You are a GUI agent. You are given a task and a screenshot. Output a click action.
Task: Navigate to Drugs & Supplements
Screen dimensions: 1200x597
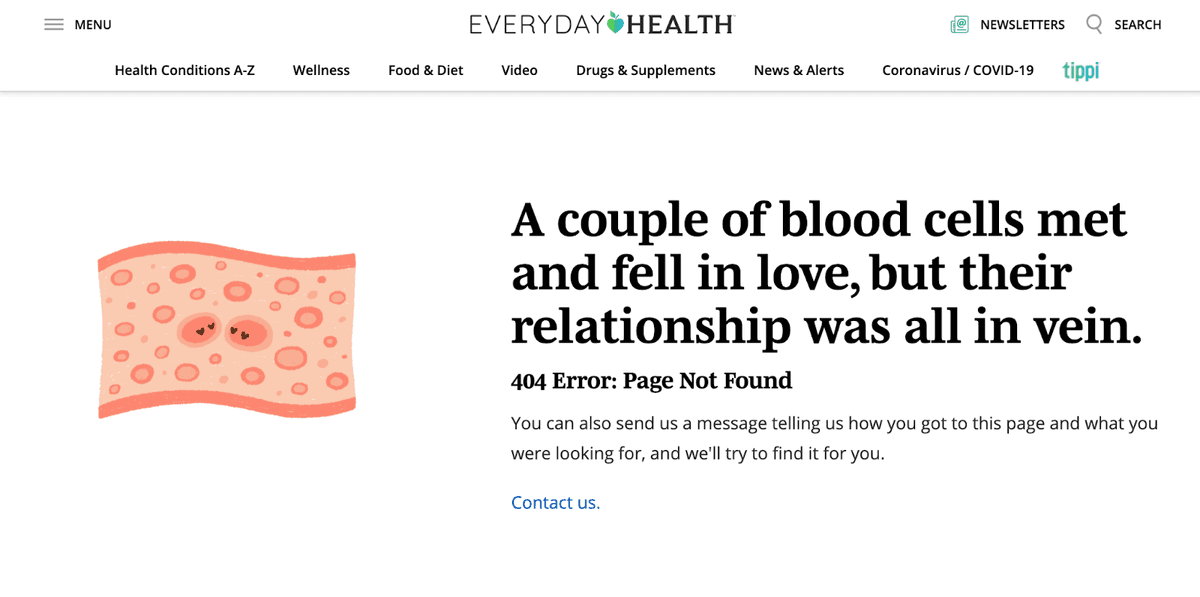(x=646, y=70)
